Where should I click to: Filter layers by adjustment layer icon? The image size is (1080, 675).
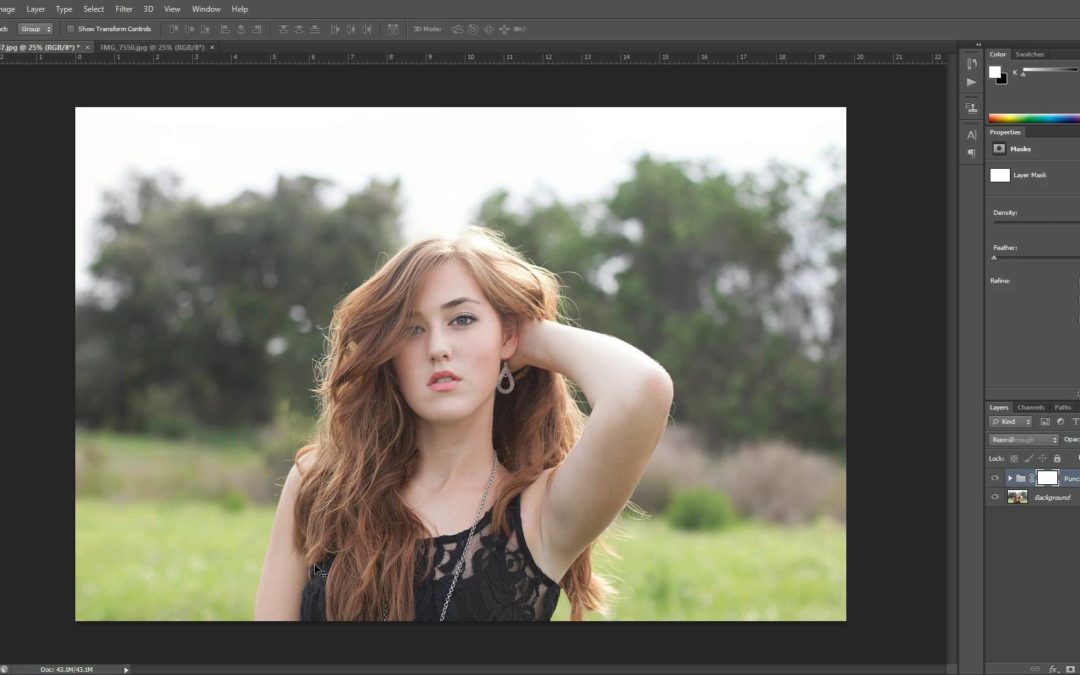click(1061, 422)
